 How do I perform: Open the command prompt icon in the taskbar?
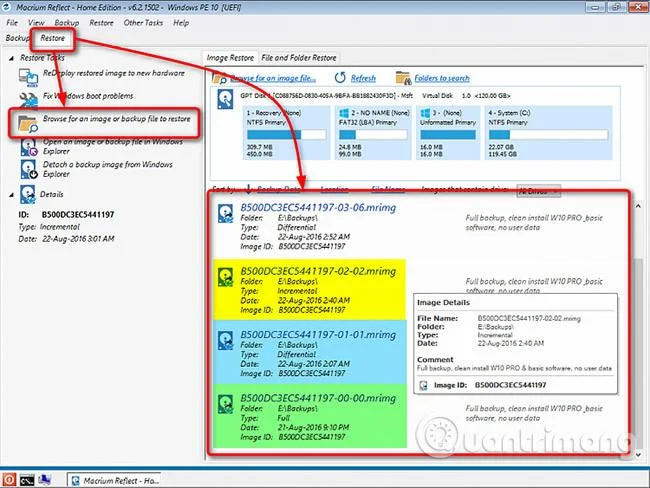pyautogui.click(x=27, y=480)
